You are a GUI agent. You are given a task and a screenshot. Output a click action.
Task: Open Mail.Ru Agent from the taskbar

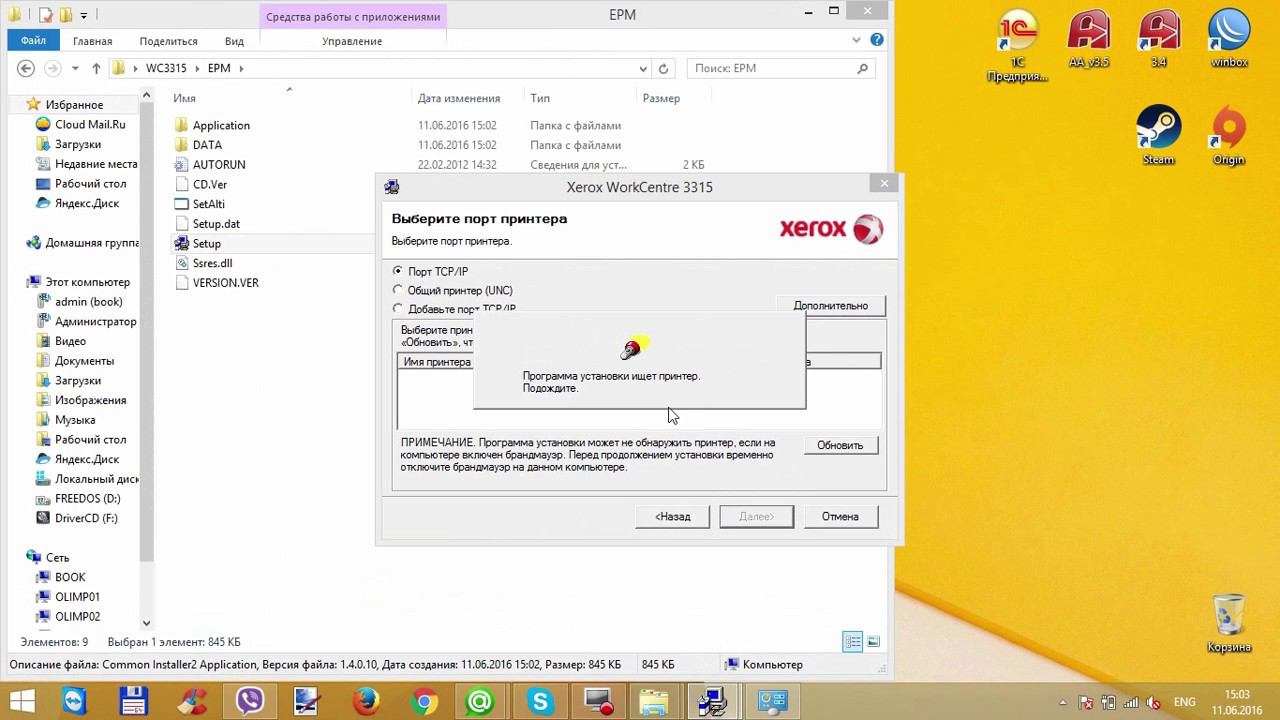(481, 701)
